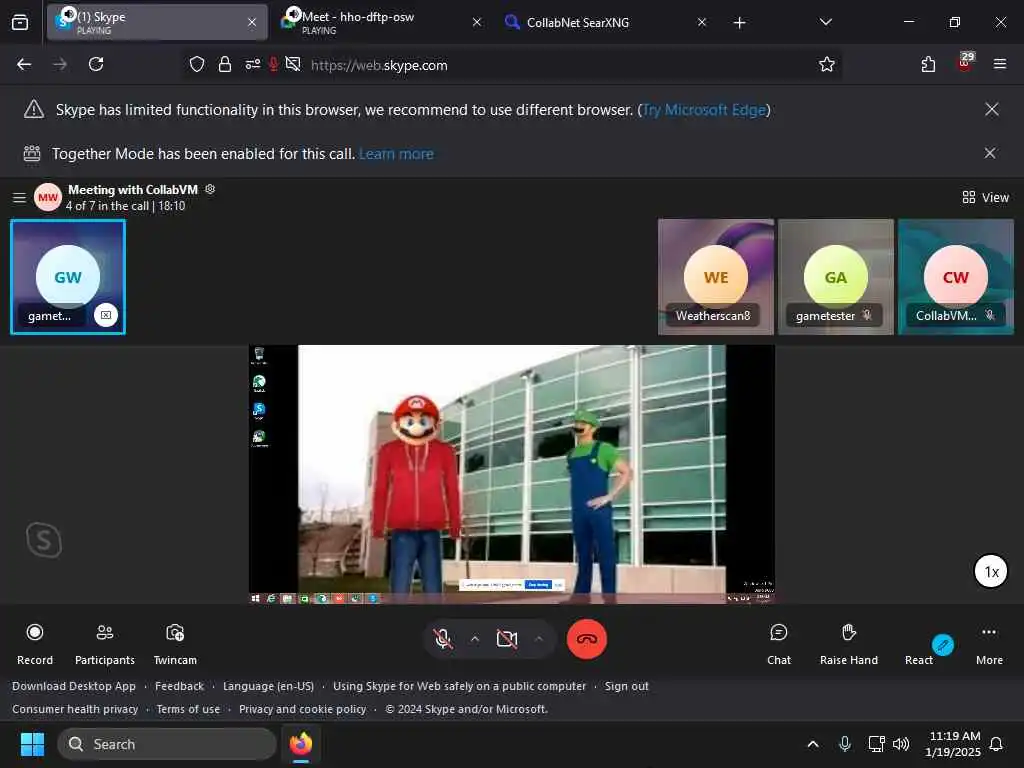Open the More options menu
The width and height of the screenshot is (1024, 768).
pyautogui.click(x=989, y=643)
